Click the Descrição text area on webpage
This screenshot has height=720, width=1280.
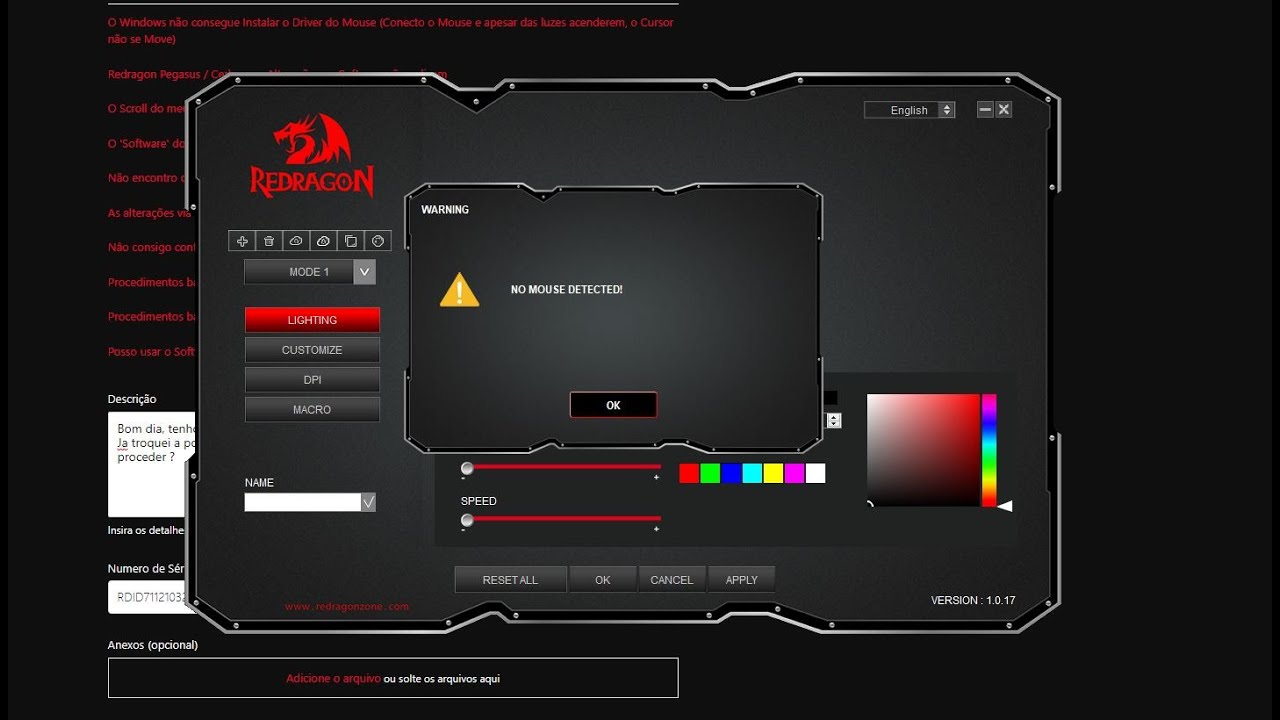coord(152,465)
